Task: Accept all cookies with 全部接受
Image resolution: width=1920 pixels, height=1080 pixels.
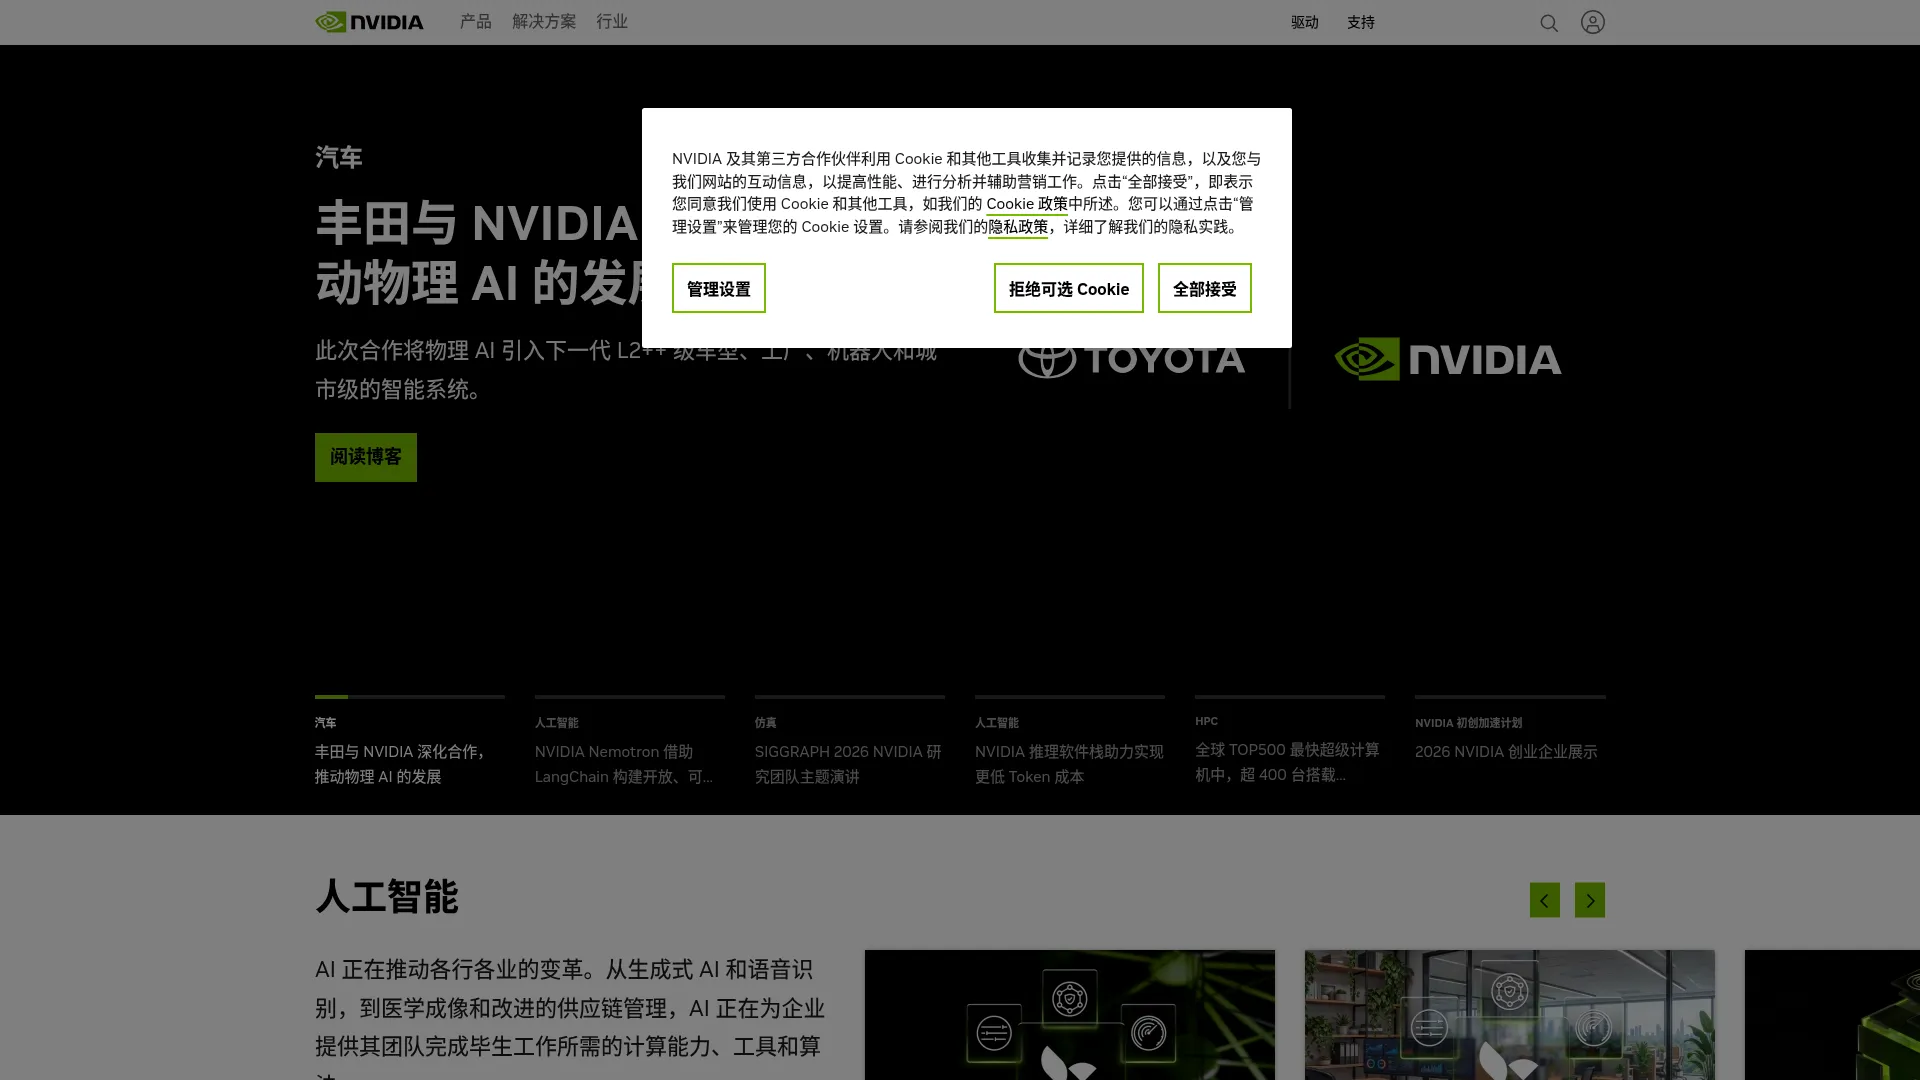Action: click(1205, 288)
